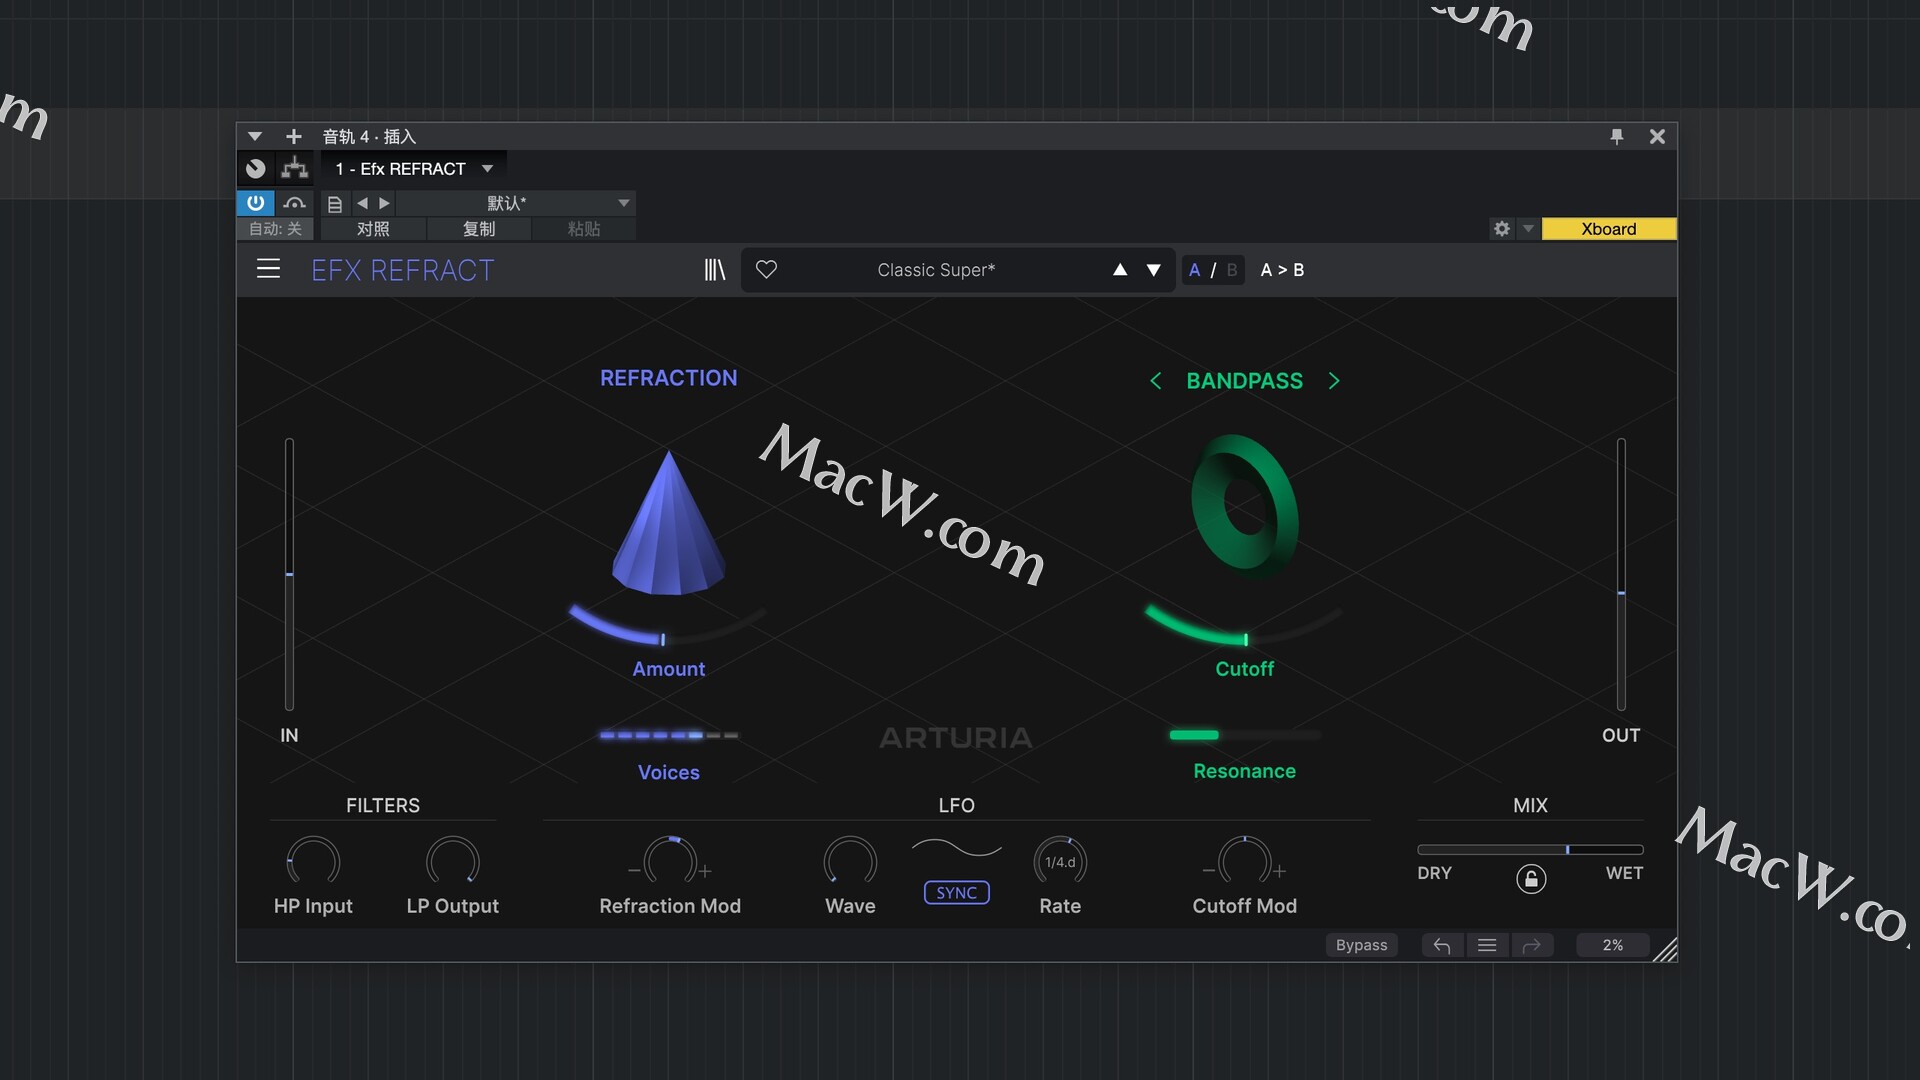Load previous host preset with left triangle
This screenshot has width=1920, height=1080.
363,203
